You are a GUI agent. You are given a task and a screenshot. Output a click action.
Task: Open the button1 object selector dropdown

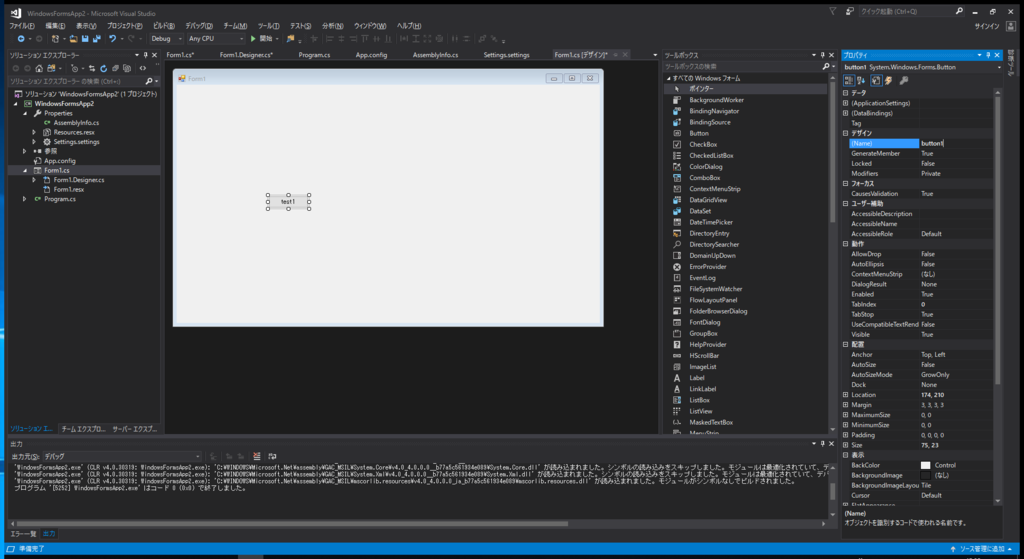[x=999, y=67]
